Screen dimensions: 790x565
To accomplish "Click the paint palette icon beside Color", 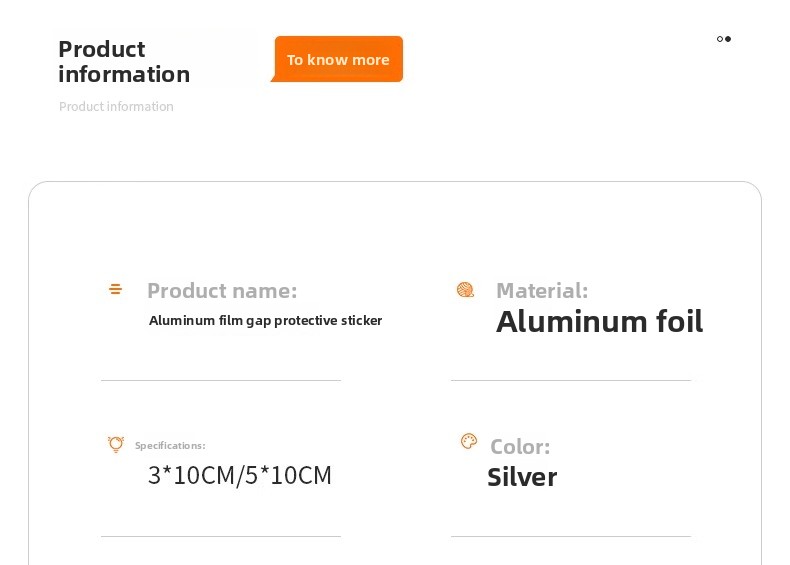I will point(469,442).
